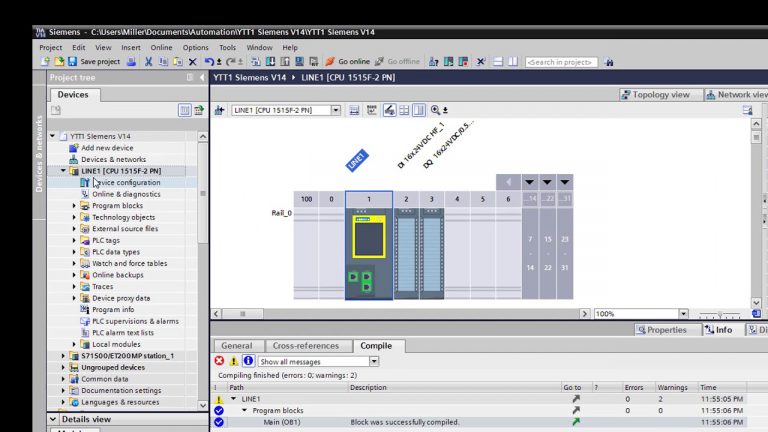Select the DI module in slot 2

click(x=406, y=254)
